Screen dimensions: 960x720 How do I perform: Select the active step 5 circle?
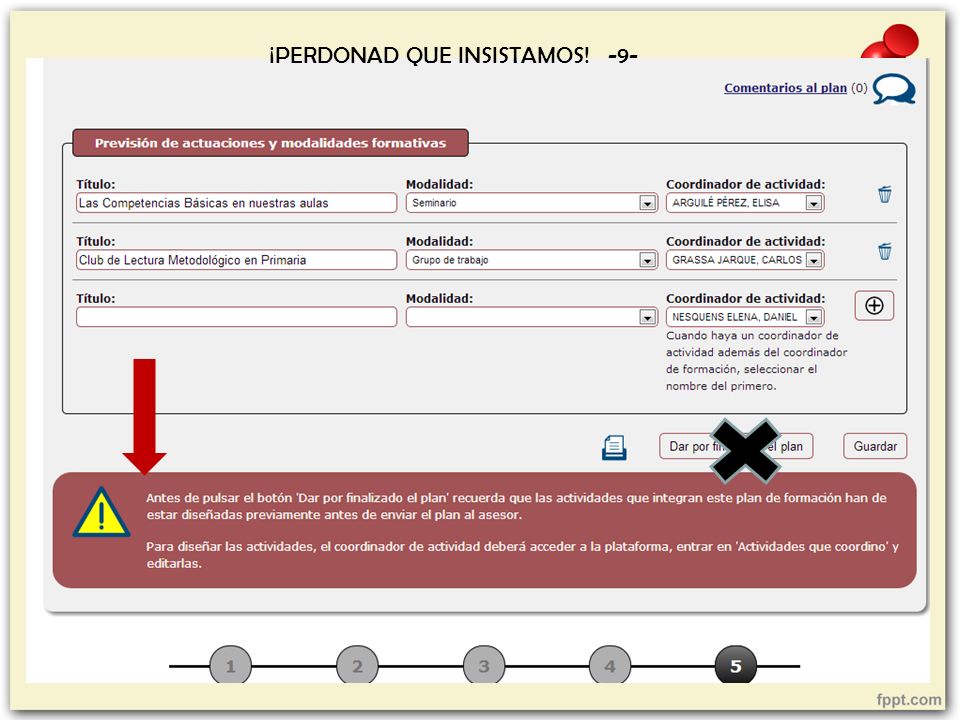tap(736, 666)
